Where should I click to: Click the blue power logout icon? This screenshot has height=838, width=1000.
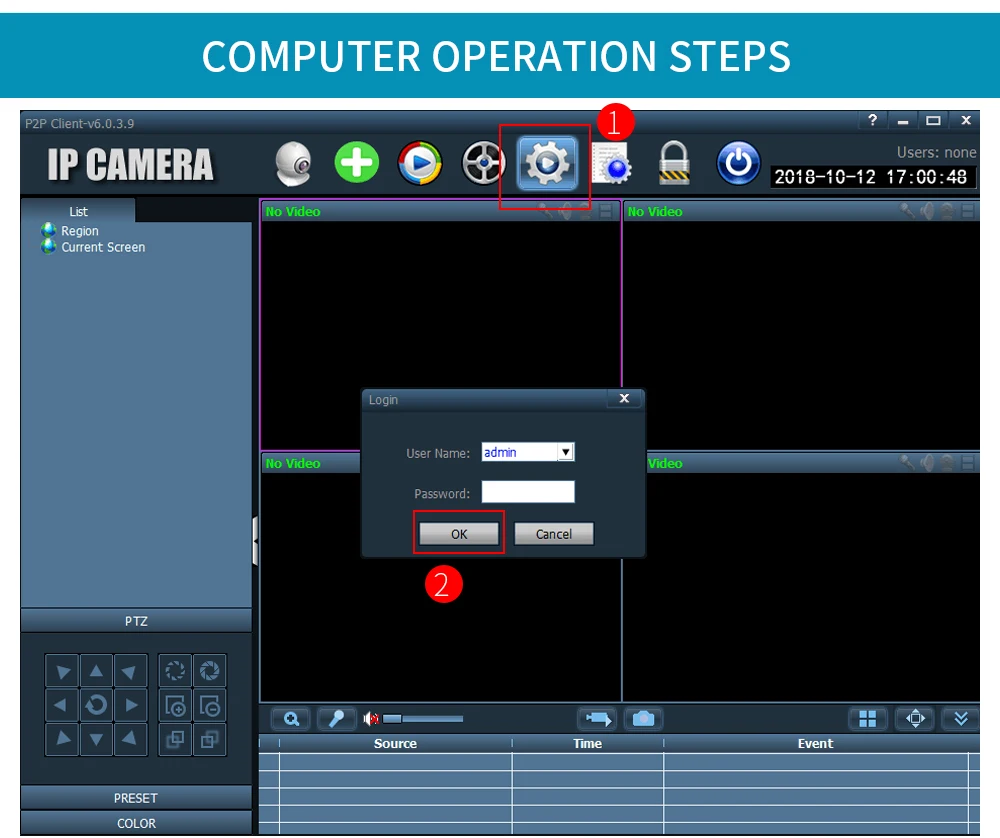click(x=738, y=163)
